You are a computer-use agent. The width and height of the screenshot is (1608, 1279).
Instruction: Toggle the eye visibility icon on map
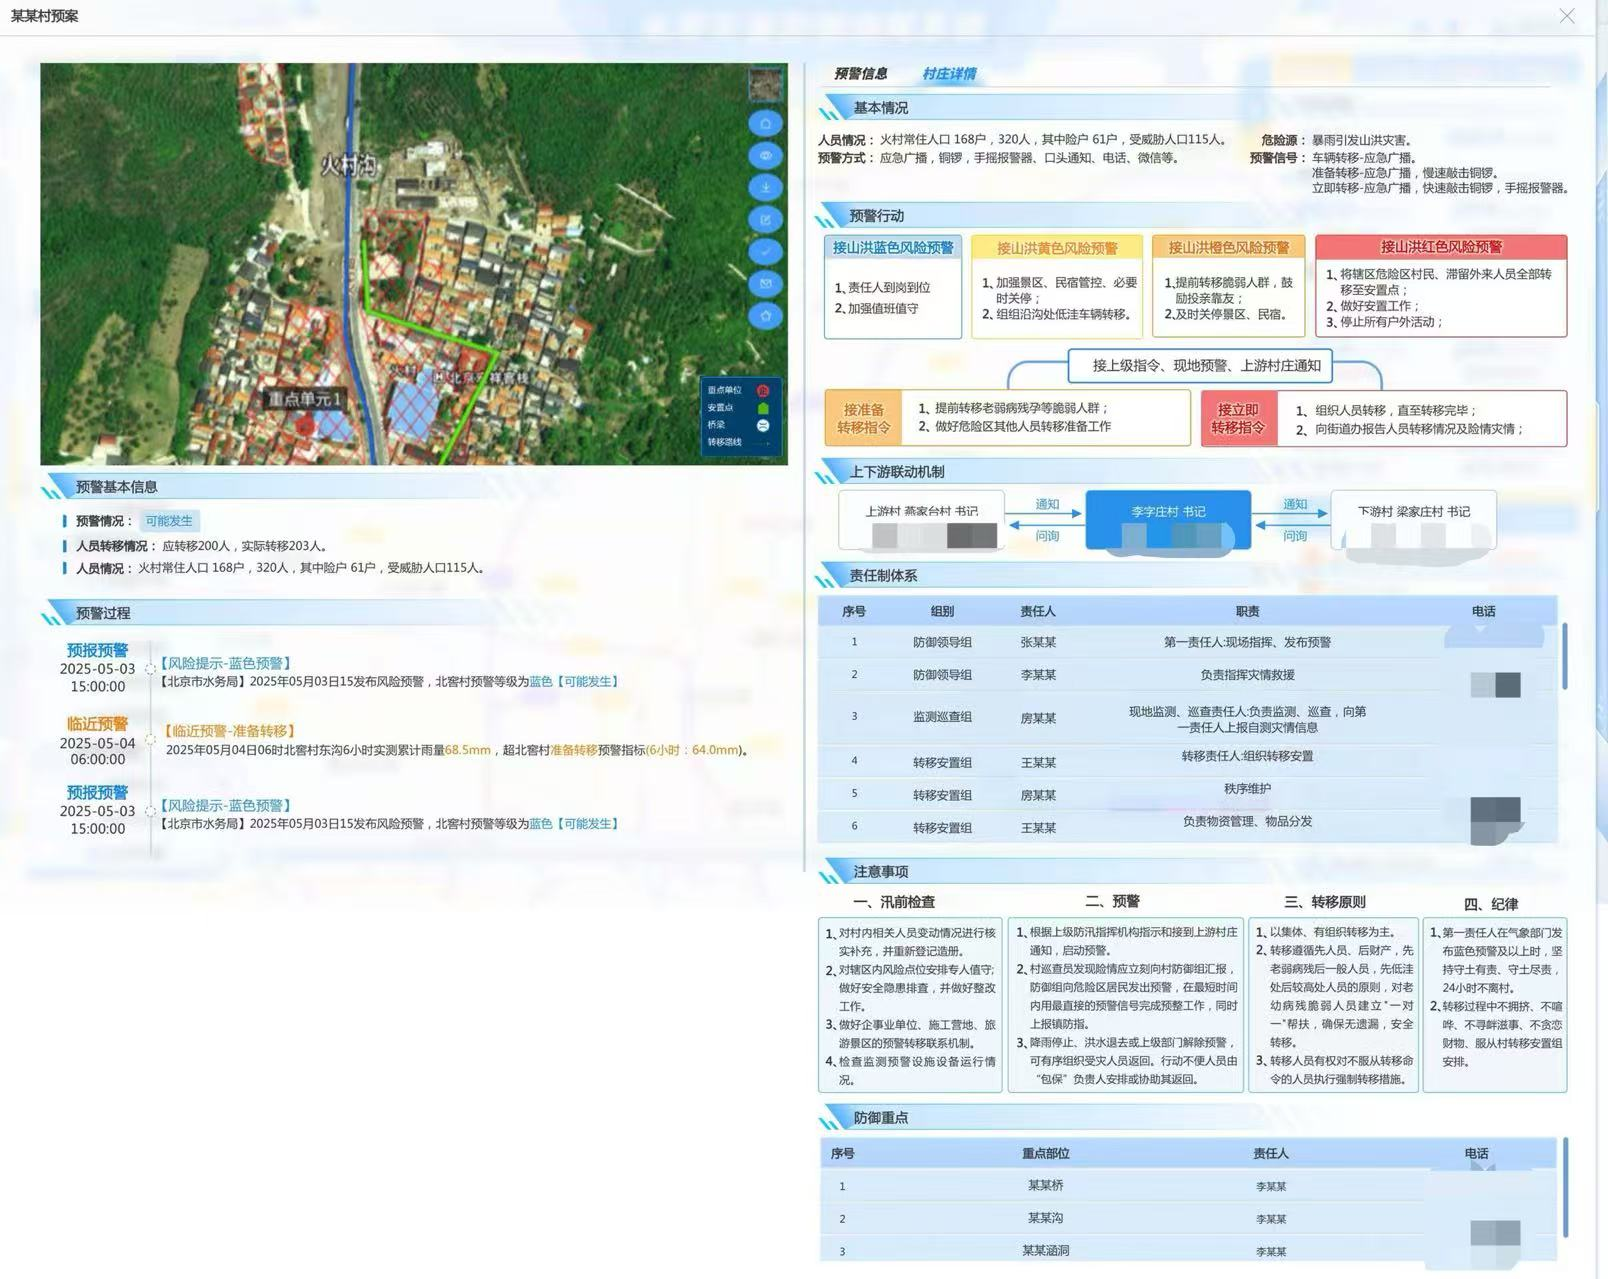[765, 155]
